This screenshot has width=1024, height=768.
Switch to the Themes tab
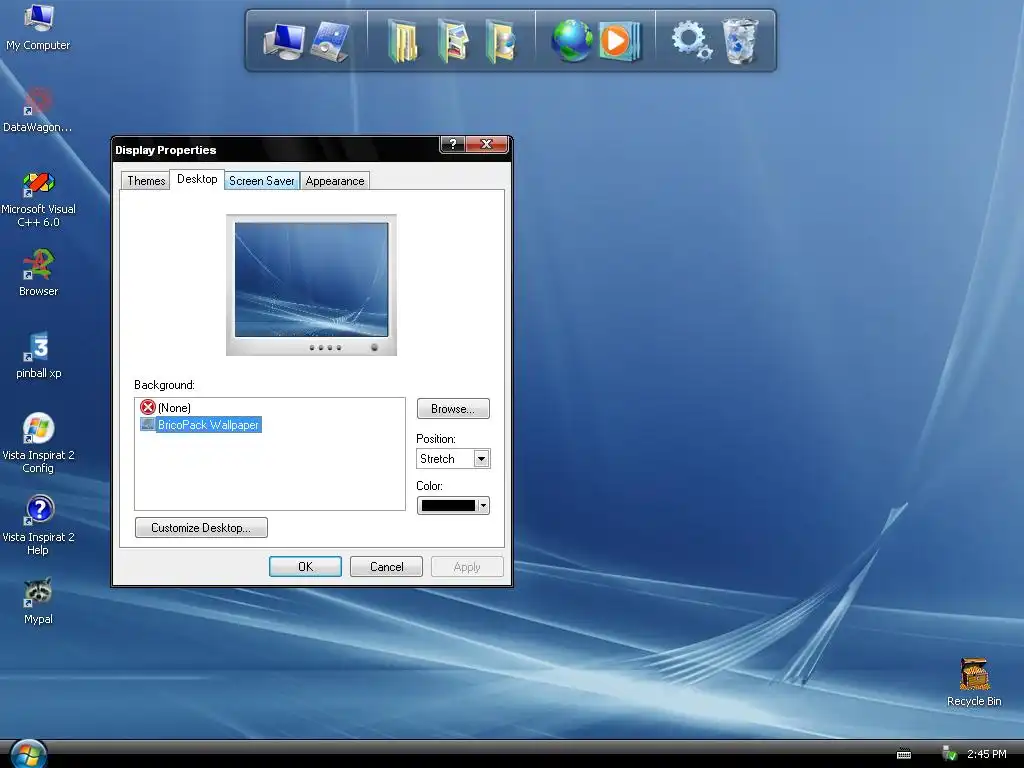pos(146,181)
